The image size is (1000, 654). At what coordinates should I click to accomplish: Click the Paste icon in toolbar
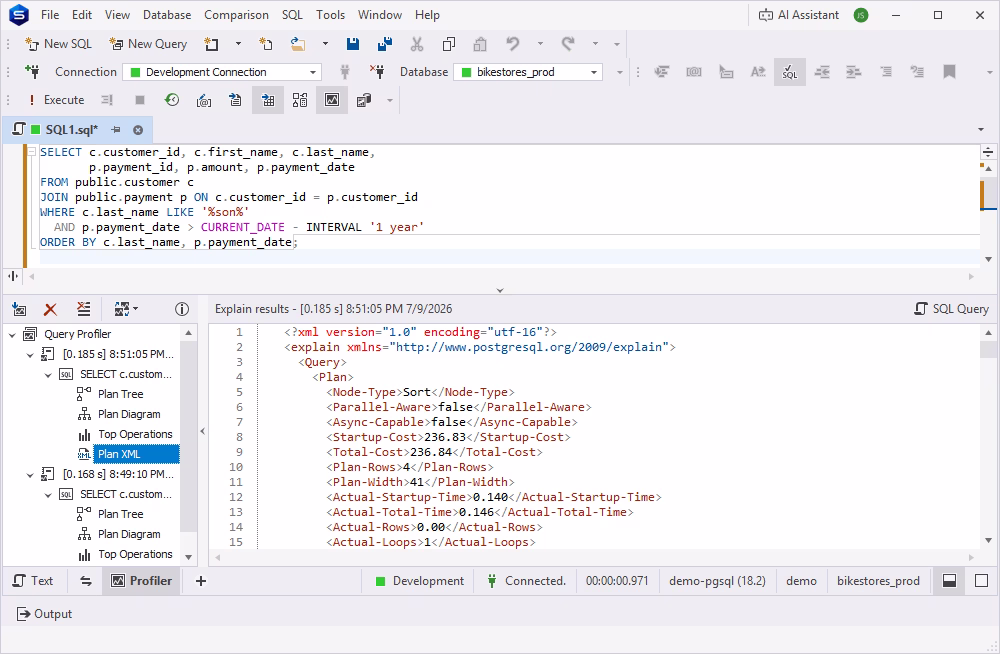[x=480, y=43]
